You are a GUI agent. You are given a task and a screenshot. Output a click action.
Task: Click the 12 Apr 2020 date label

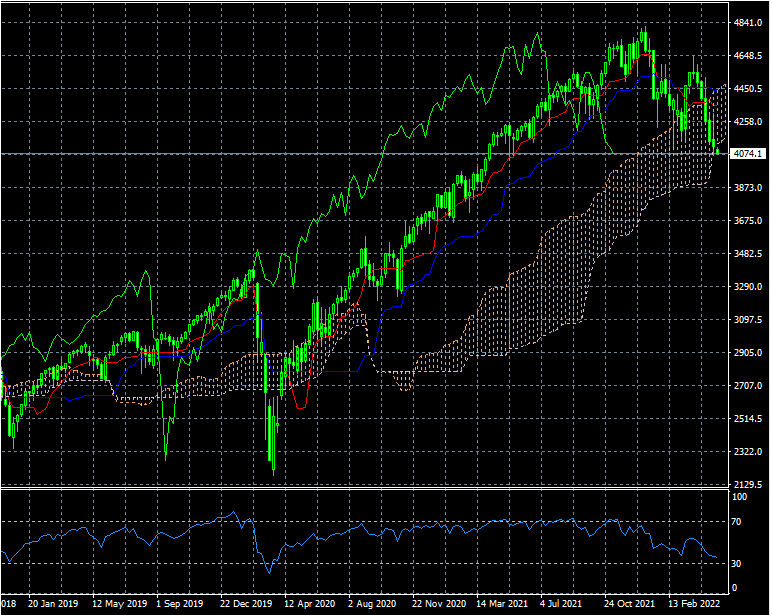coord(310,604)
